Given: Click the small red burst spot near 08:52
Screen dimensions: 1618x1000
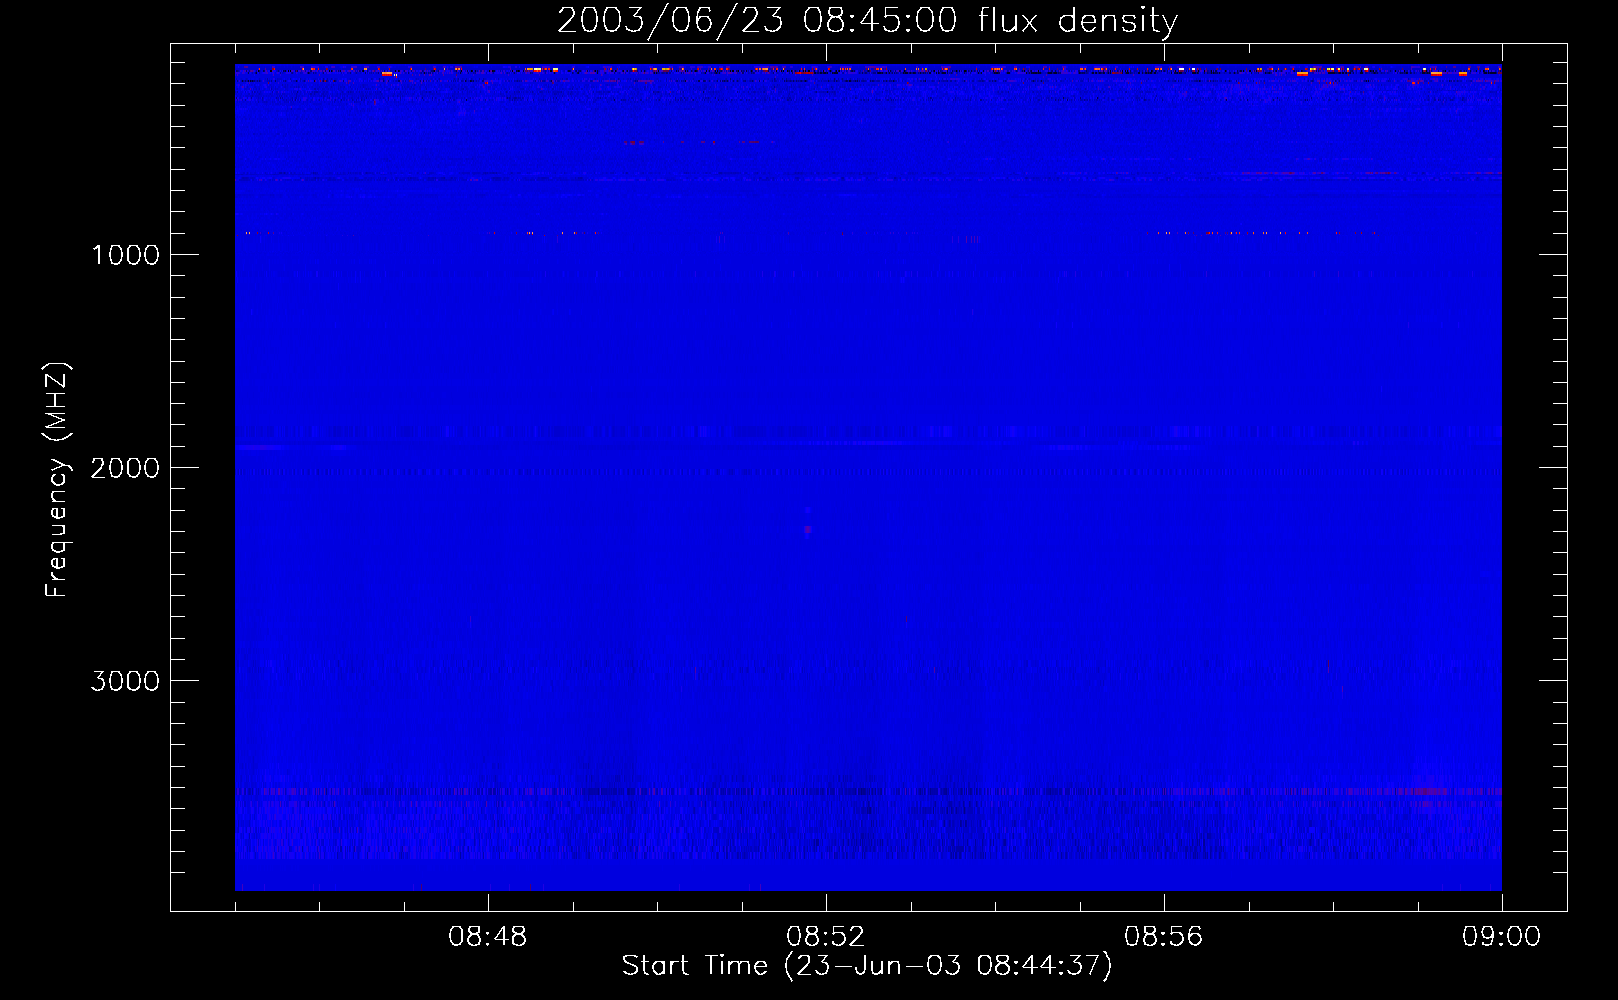Looking at the screenshot, I should click(808, 529).
